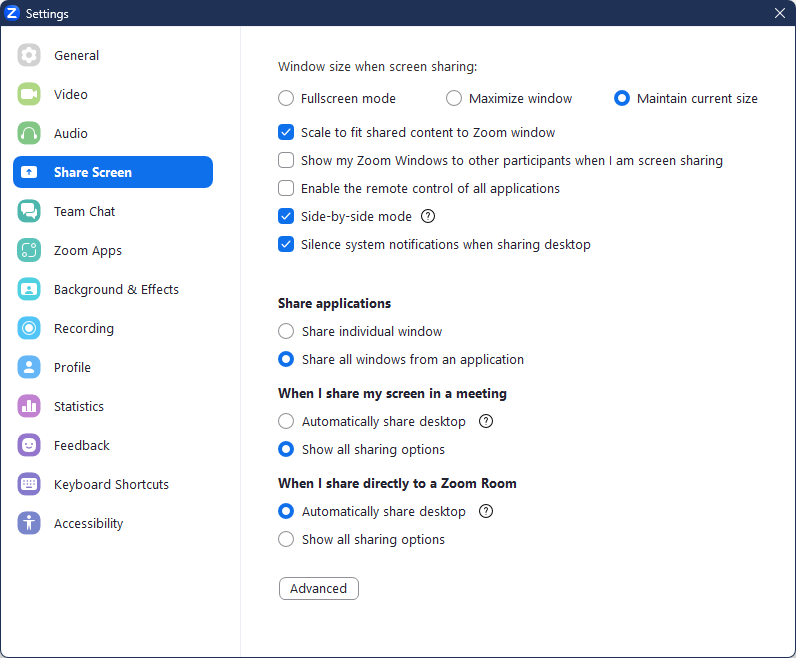Open Recording settings

tap(113, 328)
